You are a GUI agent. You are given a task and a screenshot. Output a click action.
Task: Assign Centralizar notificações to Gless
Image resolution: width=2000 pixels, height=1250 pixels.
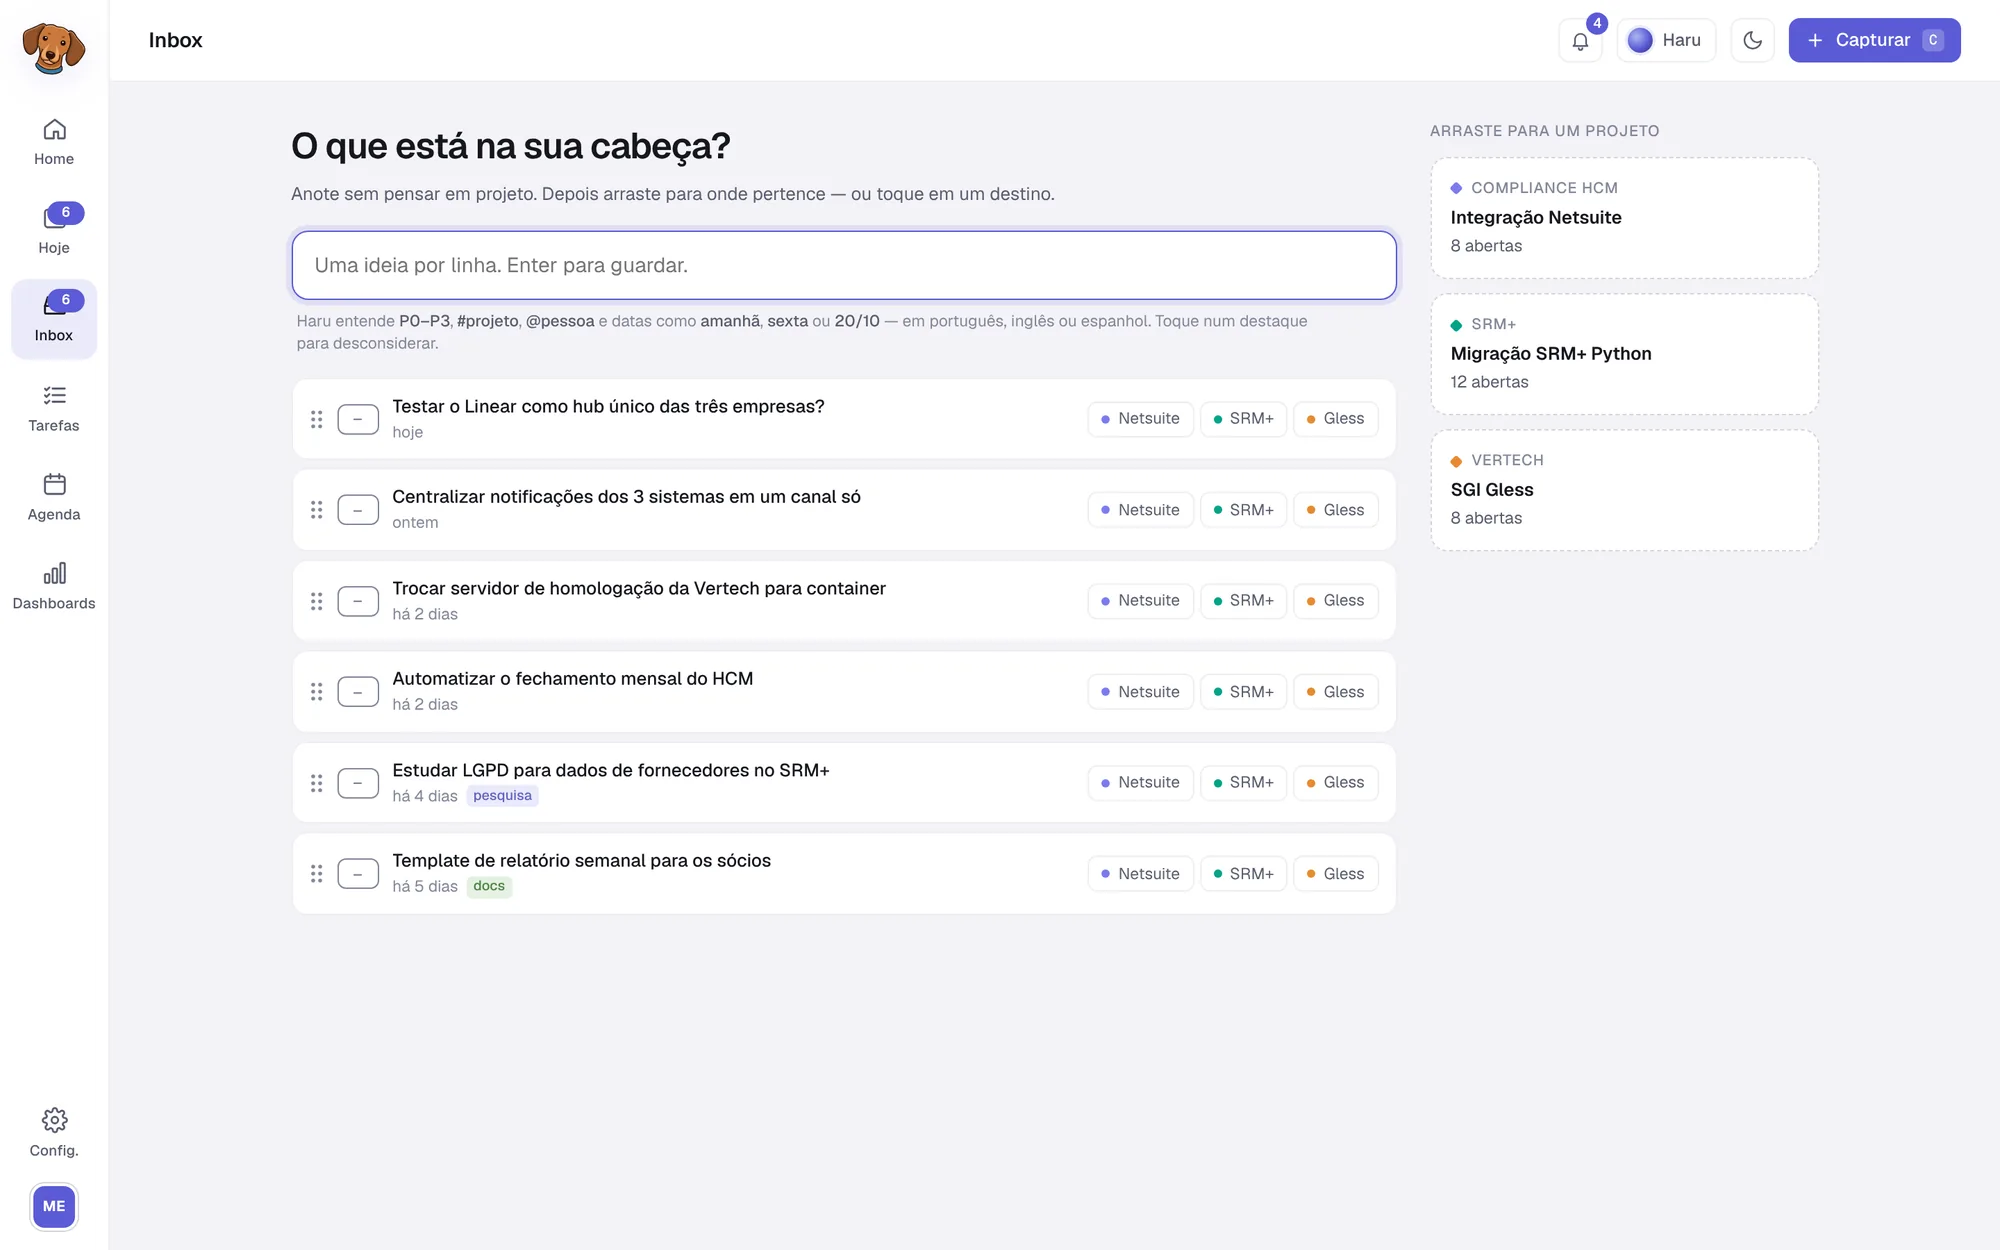tap(1335, 510)
